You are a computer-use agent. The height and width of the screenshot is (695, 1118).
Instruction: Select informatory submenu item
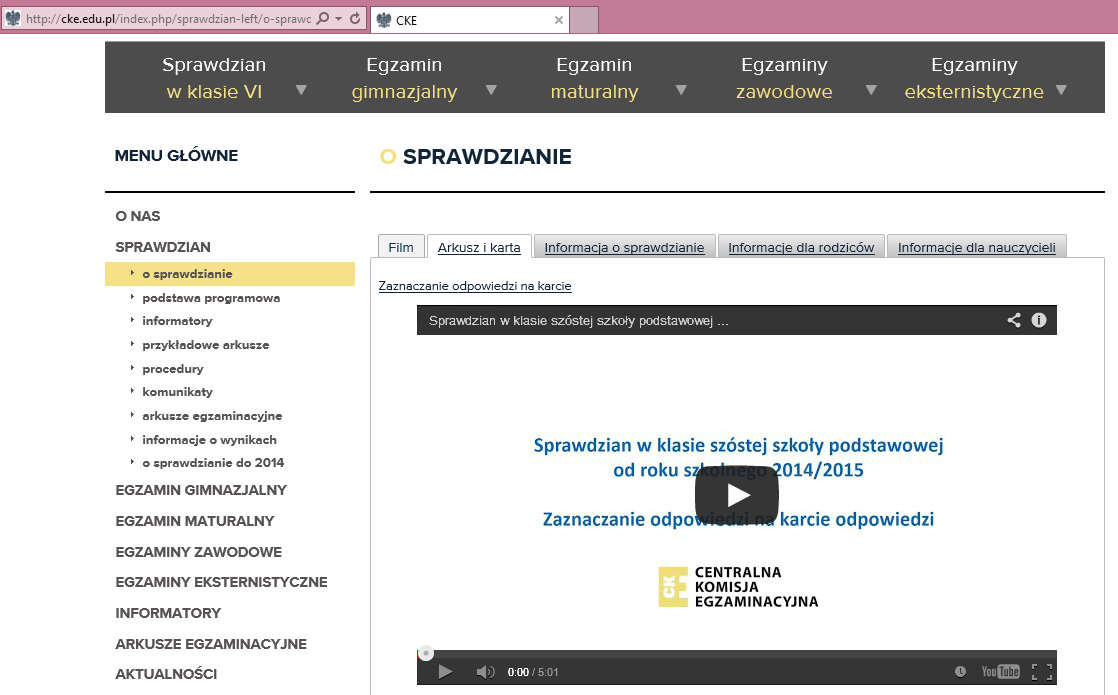click(177, 321)
